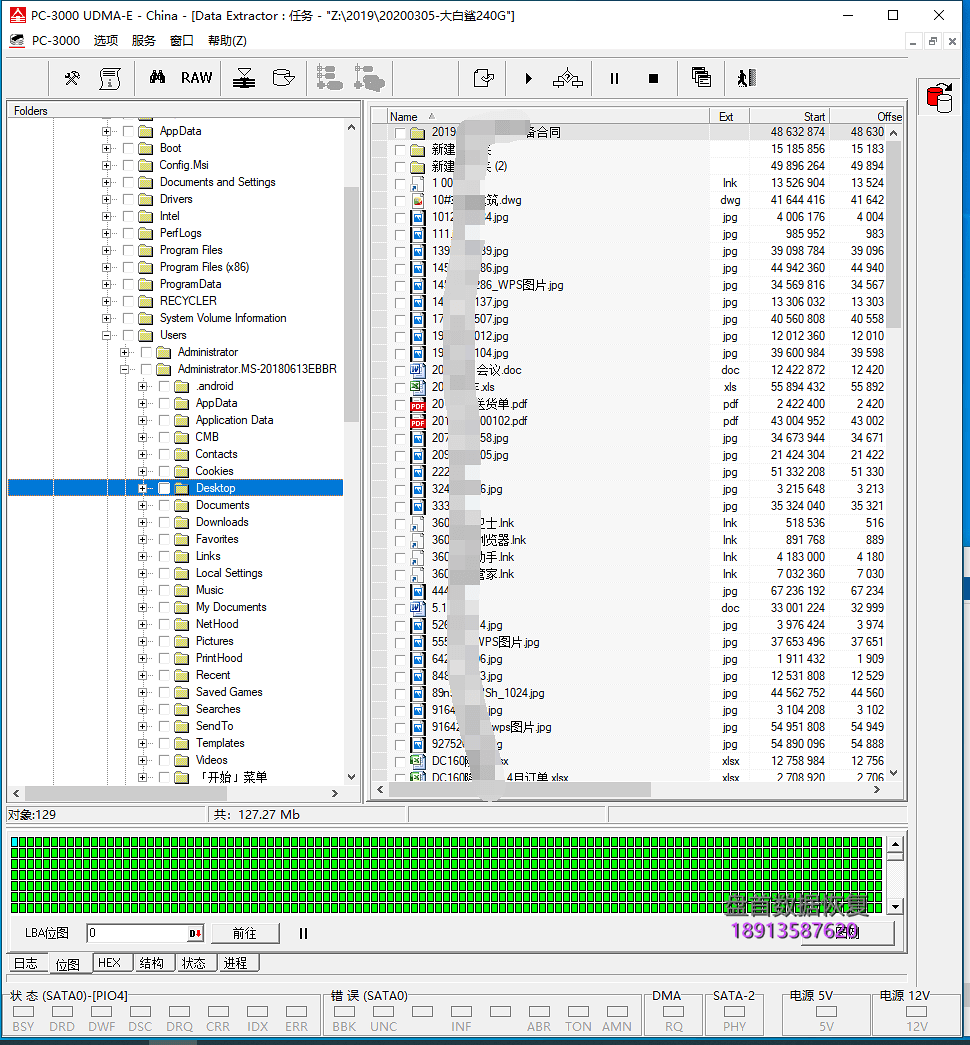970x1045 pixels.
Task: Collapse the Administrator.MS-20180613EBBR node
Action: tap(124, 369)
